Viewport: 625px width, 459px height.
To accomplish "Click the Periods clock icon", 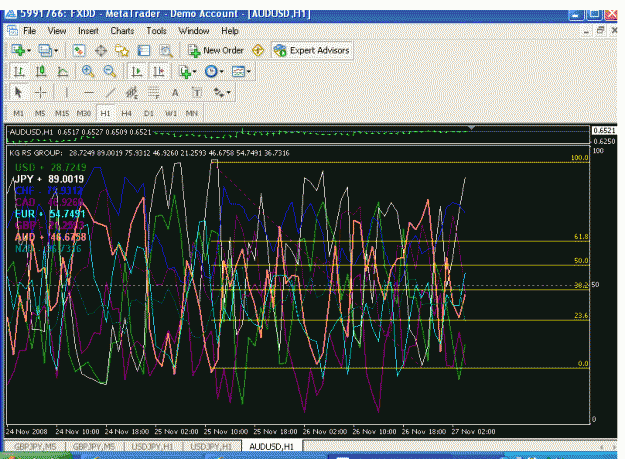I will coord(211,72).
